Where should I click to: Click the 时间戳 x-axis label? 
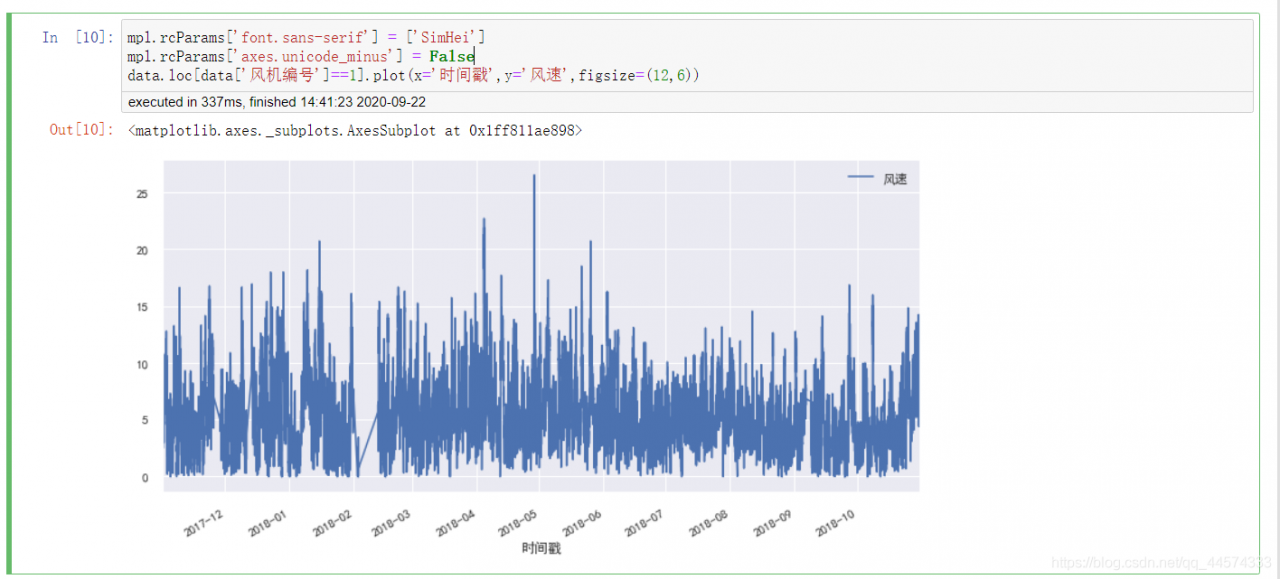(x=541, y=548)
